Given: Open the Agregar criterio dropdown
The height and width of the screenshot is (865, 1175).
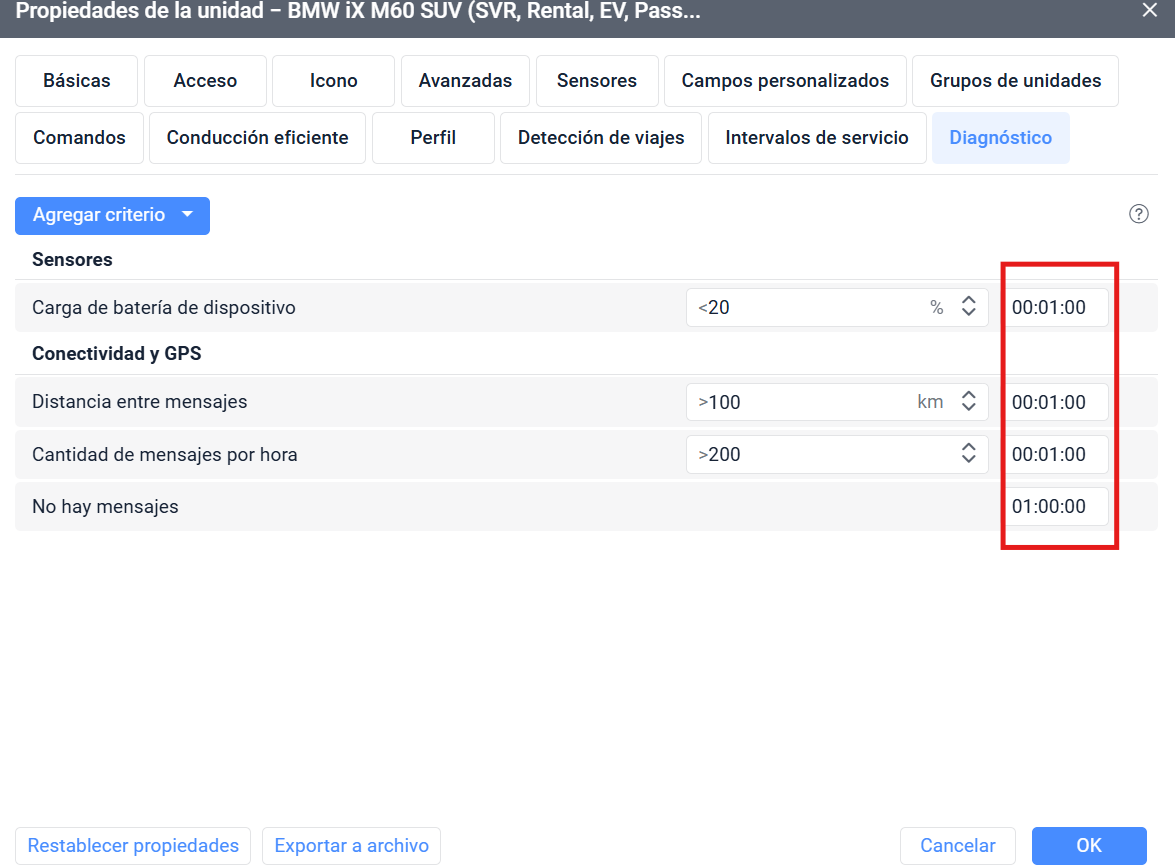Looking at the screenshot, I should click(112, 216).
